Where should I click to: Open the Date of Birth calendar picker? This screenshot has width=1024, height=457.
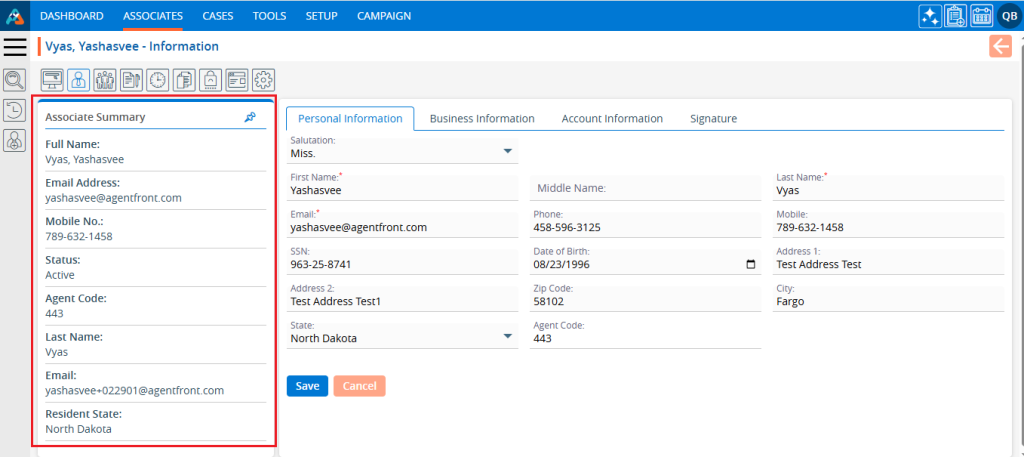(x=751, y=265)
